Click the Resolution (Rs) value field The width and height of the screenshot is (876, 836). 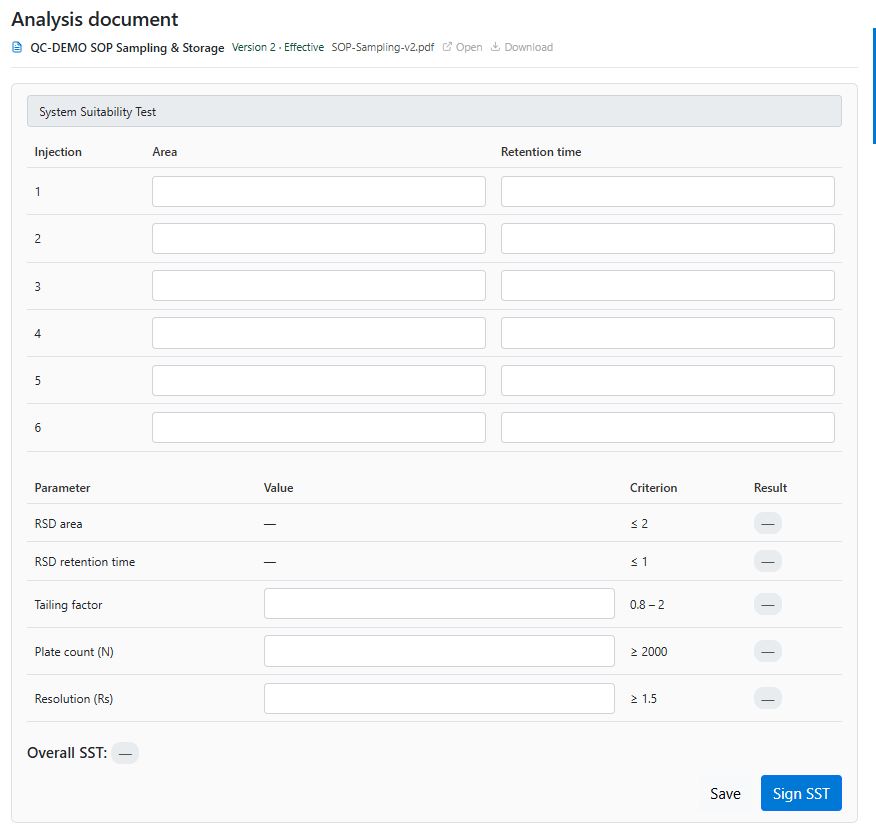click(x=439, y=699)
